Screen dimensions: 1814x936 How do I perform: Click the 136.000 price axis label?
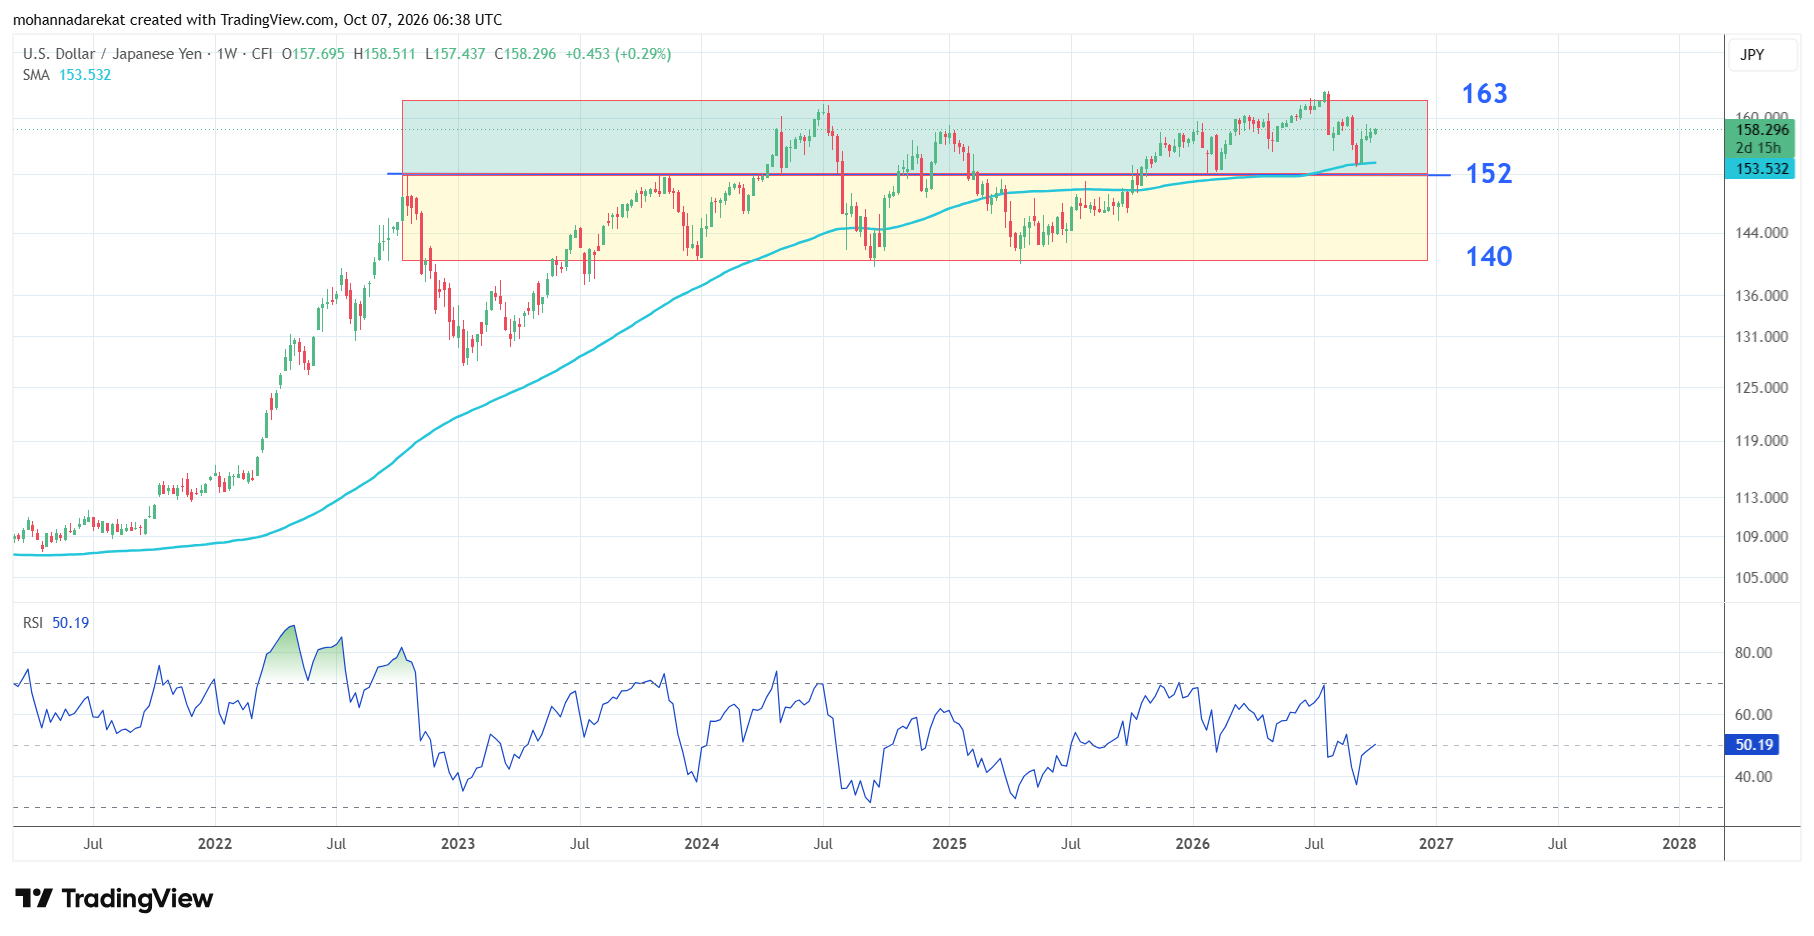(x=1761, y=296)
